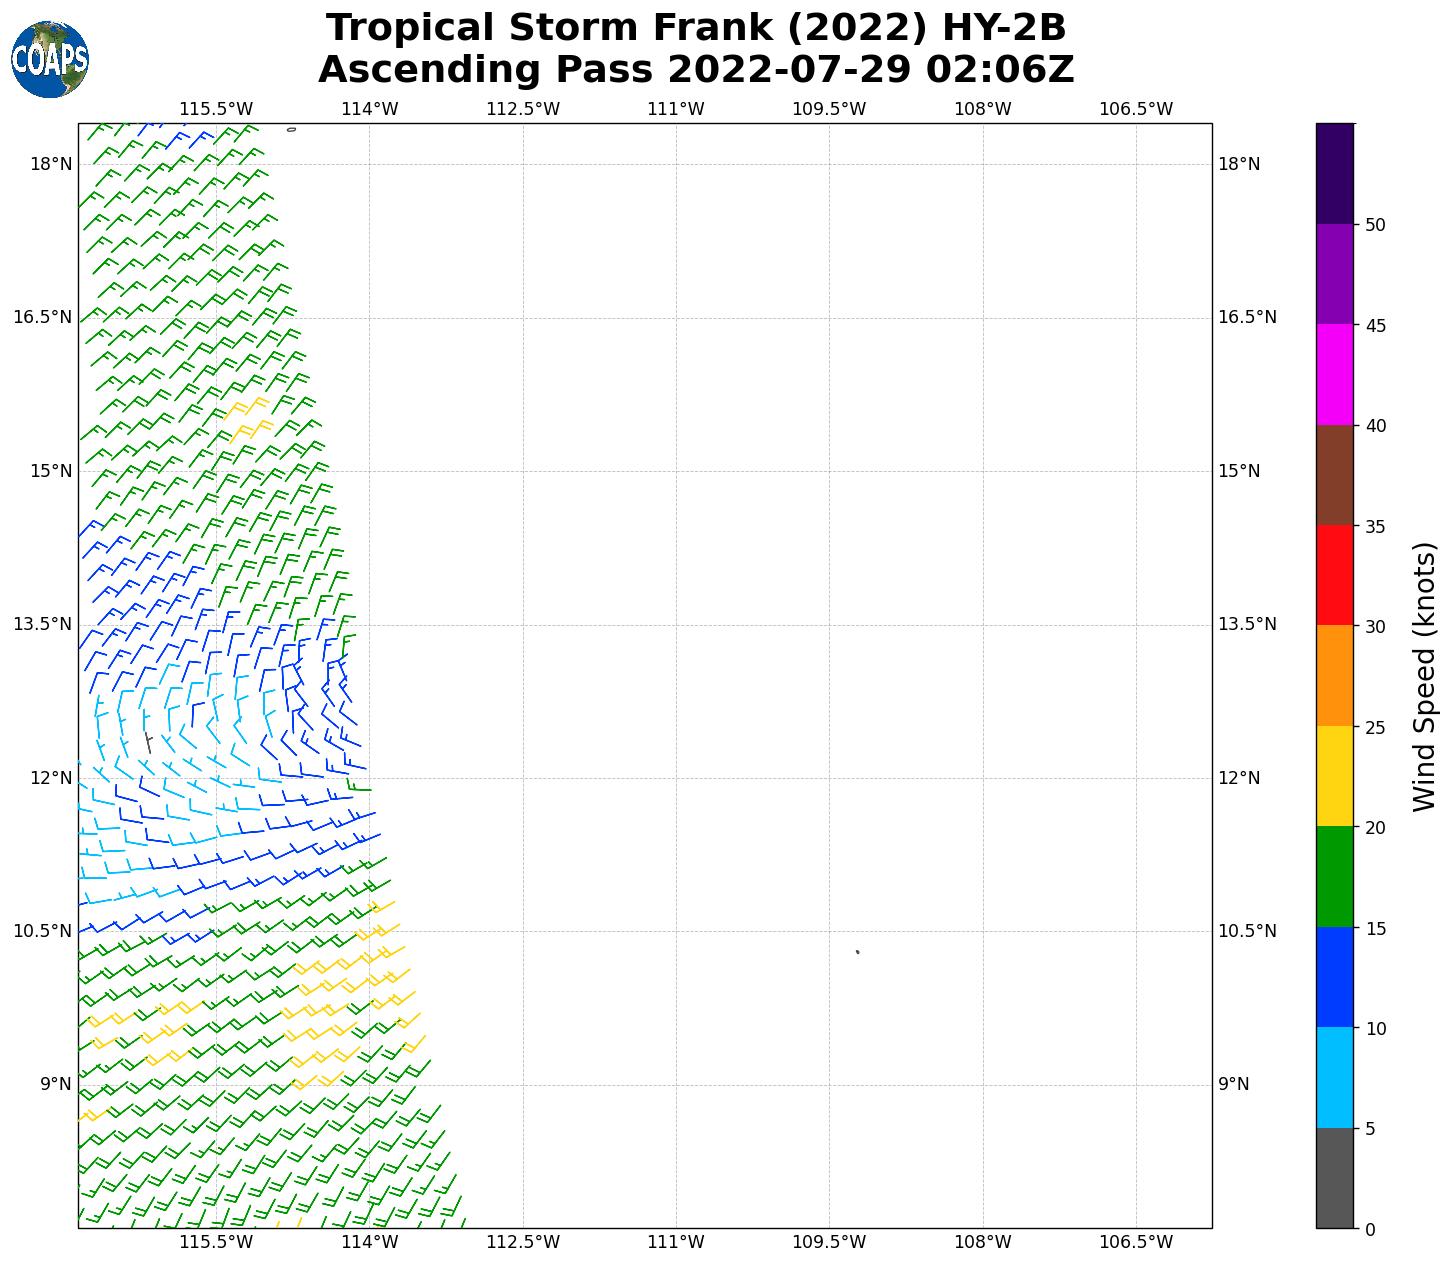Image resolution: width=1453 pixels, height=1264 pixels.
Task: Pick the brown 35–40 knot color band
Action: [1334, 475]
